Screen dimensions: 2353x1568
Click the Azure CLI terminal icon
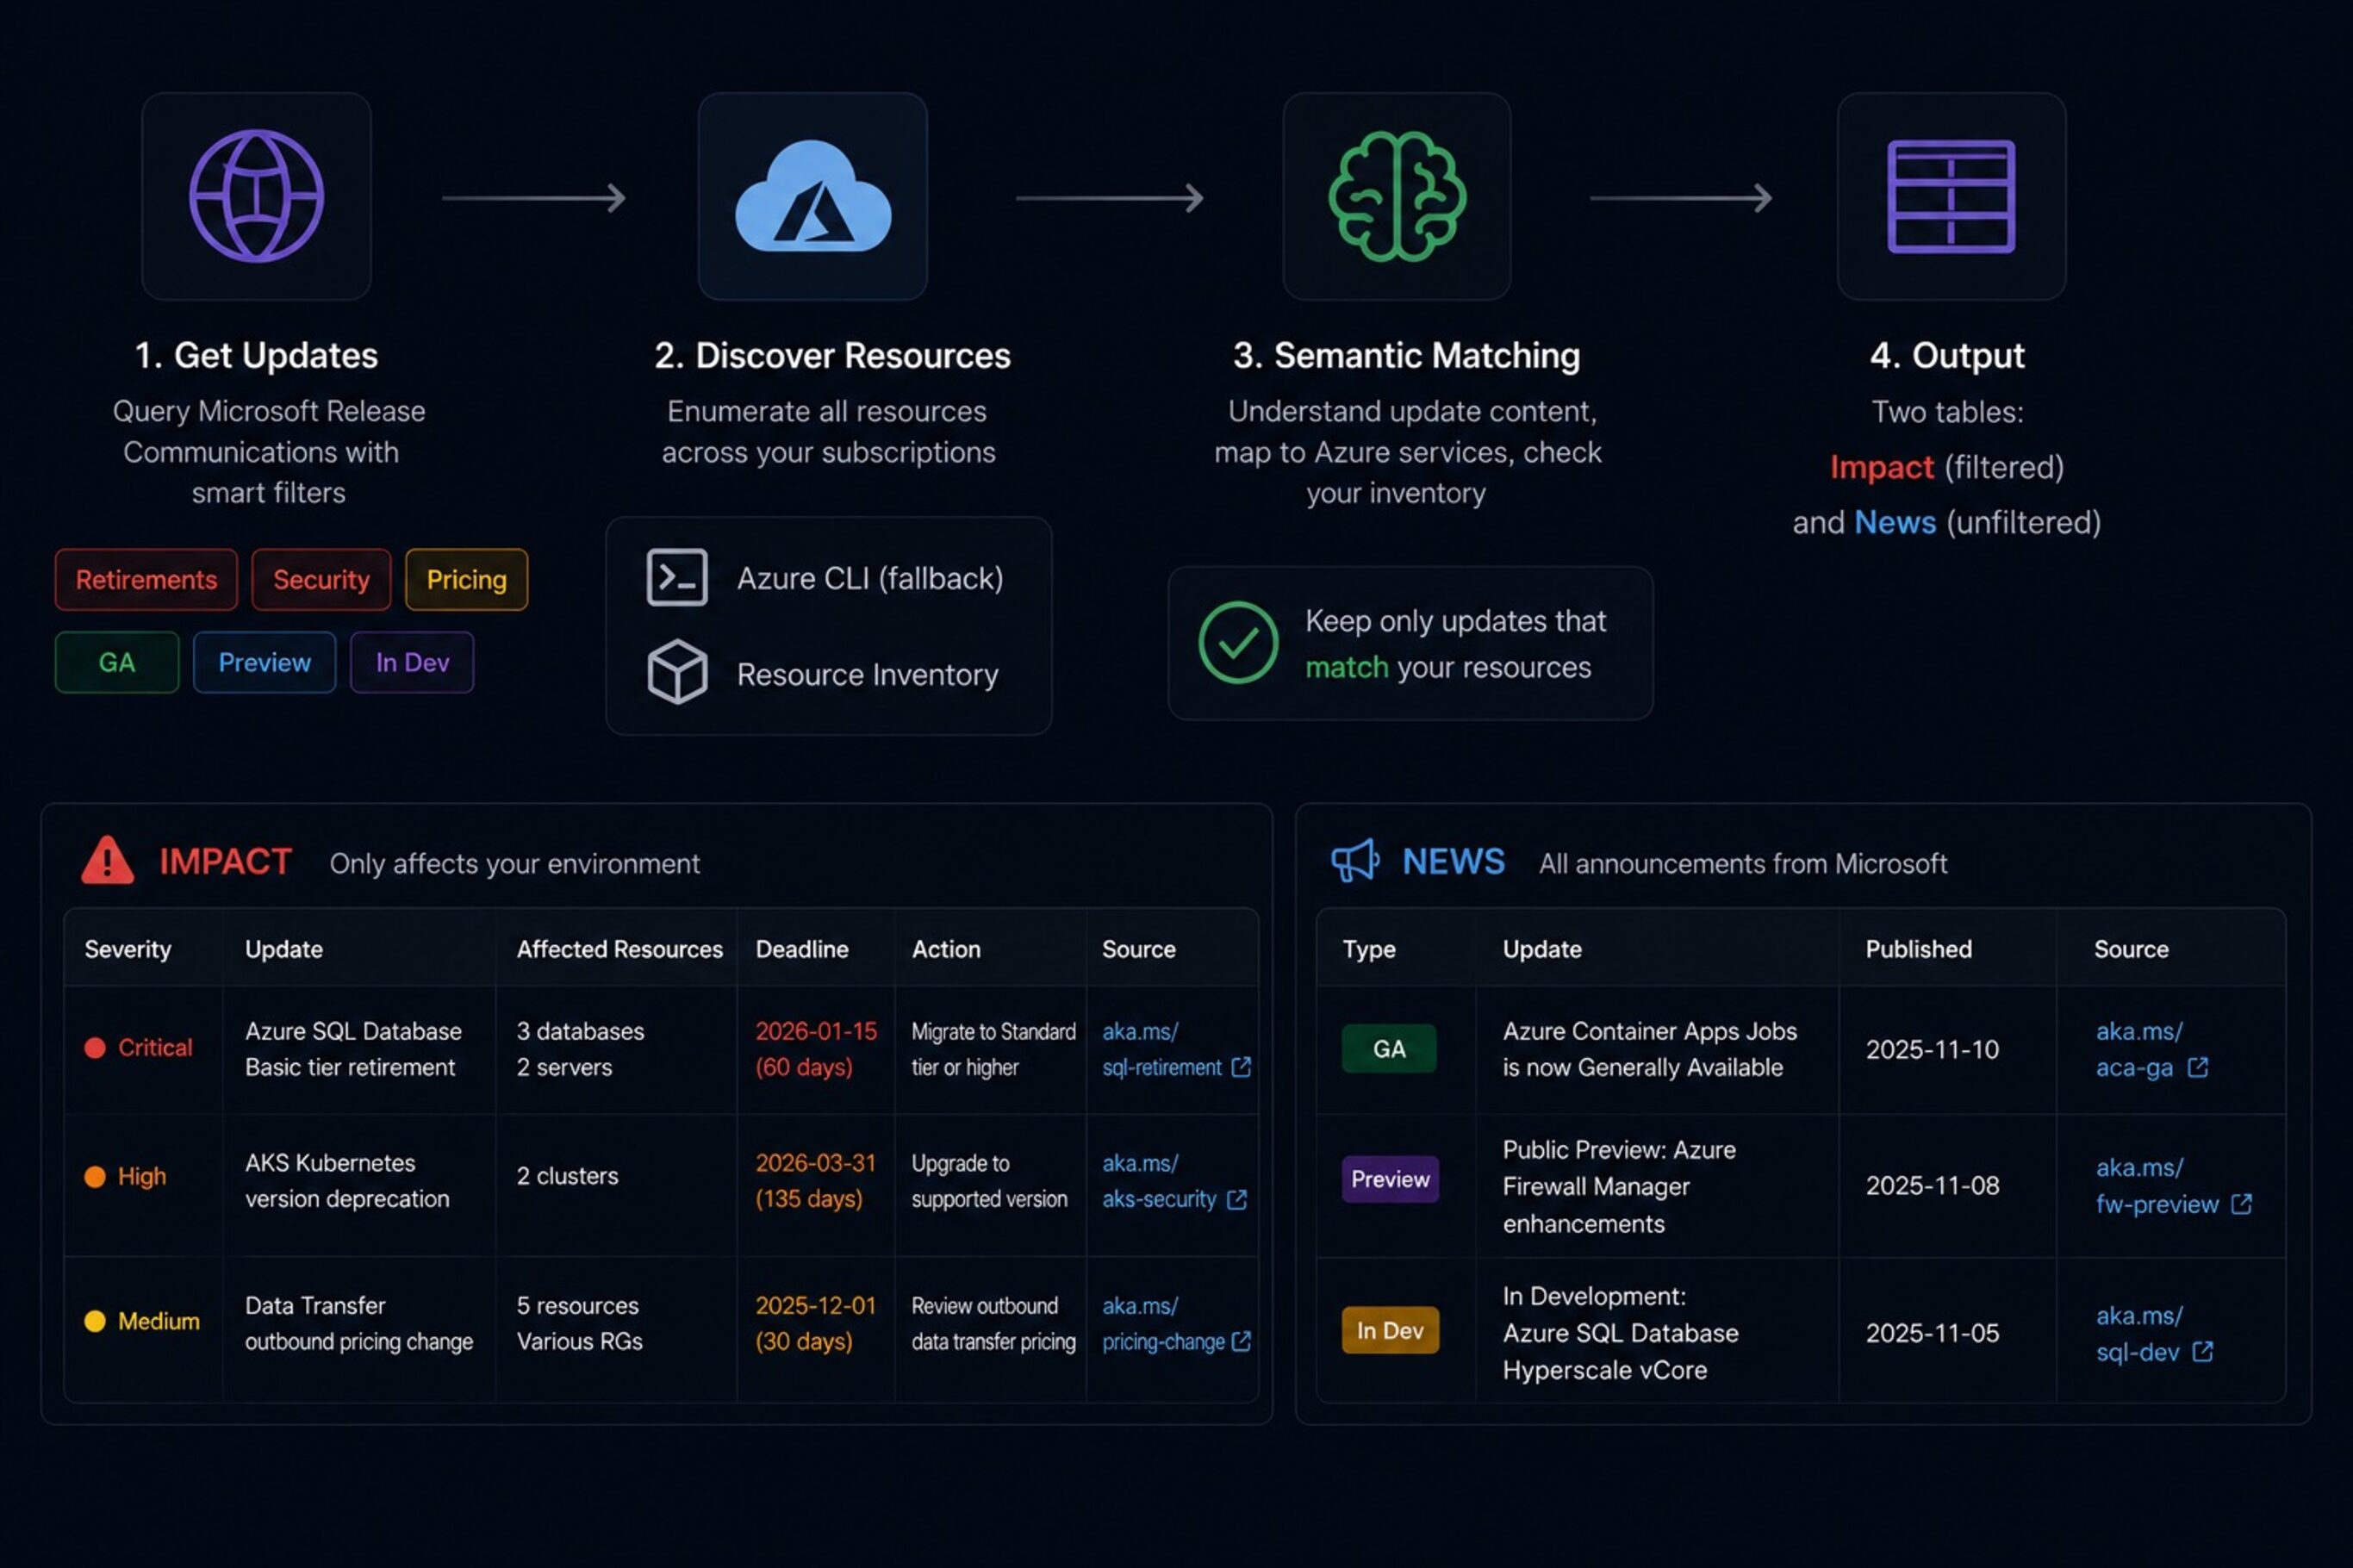(x=677, y=577)
